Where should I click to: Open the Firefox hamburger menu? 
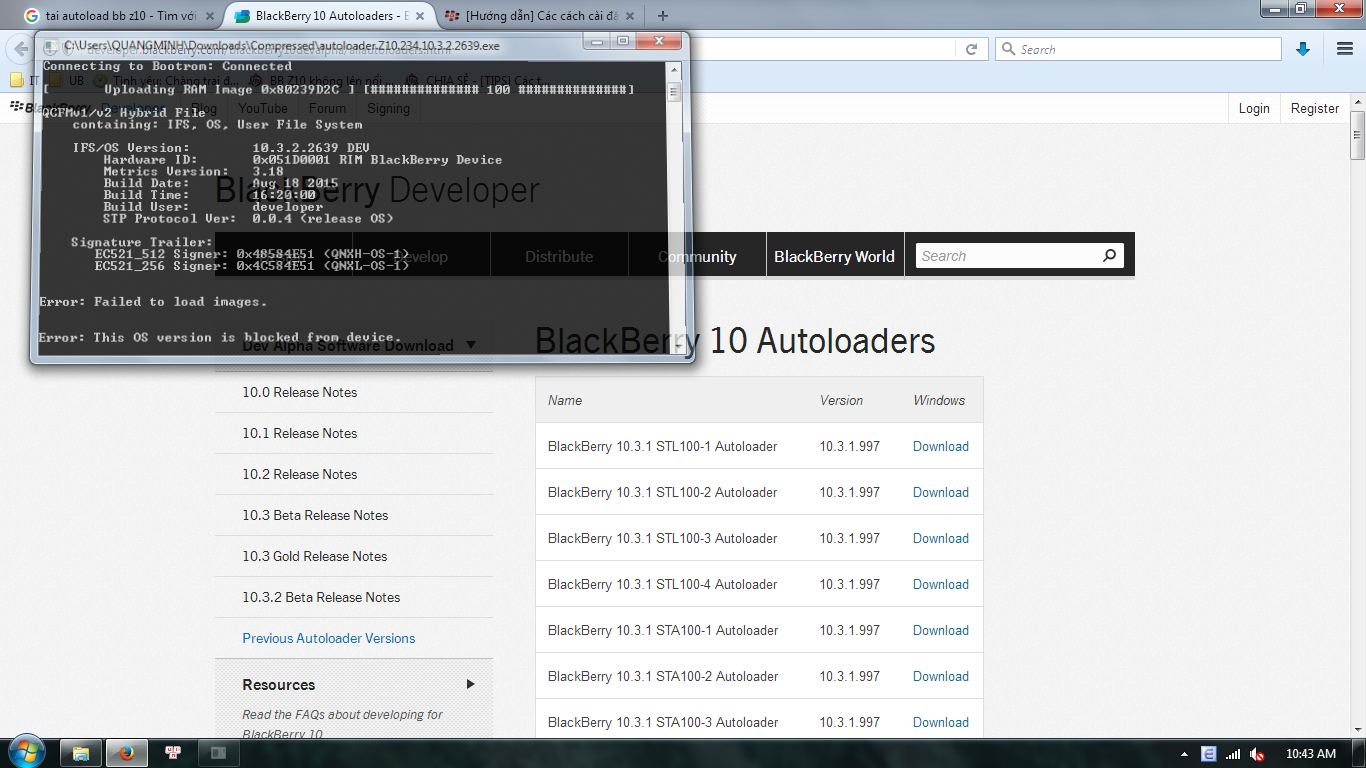1345,49
